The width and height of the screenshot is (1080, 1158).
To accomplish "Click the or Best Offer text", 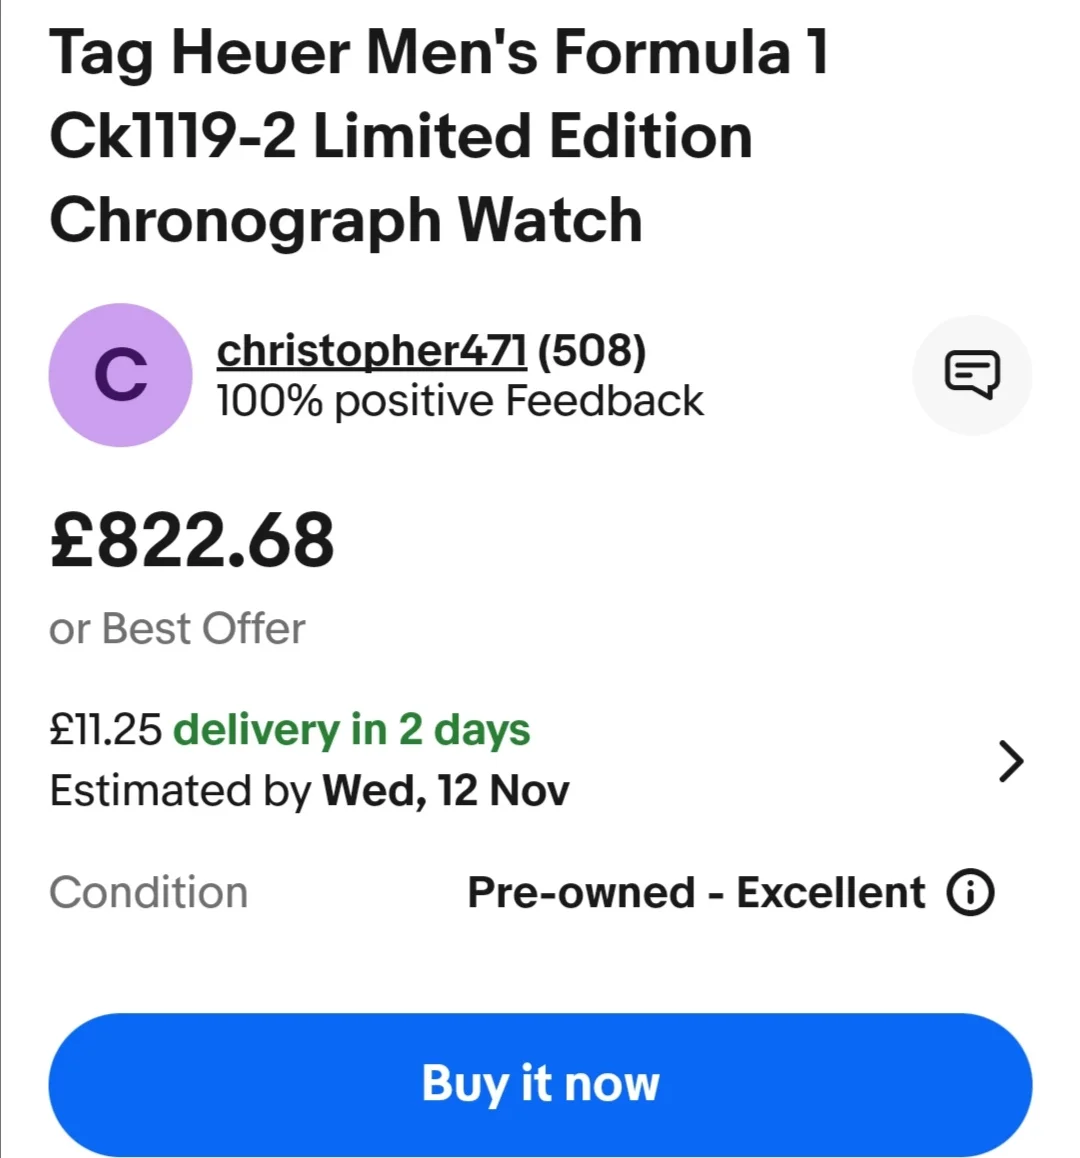I will click(x=177, y=629).
